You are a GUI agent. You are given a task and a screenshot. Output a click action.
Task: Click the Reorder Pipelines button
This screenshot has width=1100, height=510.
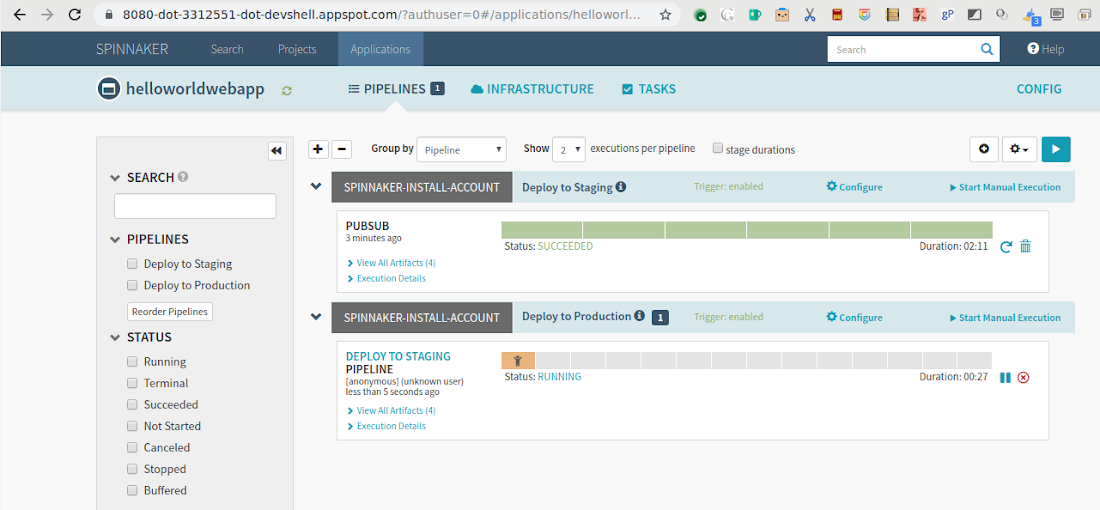coord(170,311)
